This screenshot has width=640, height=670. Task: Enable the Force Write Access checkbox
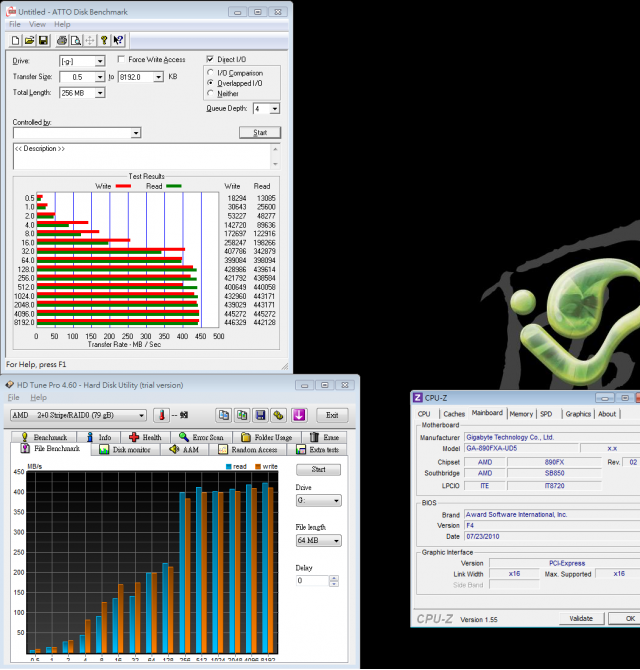click(x=121, y=59)
